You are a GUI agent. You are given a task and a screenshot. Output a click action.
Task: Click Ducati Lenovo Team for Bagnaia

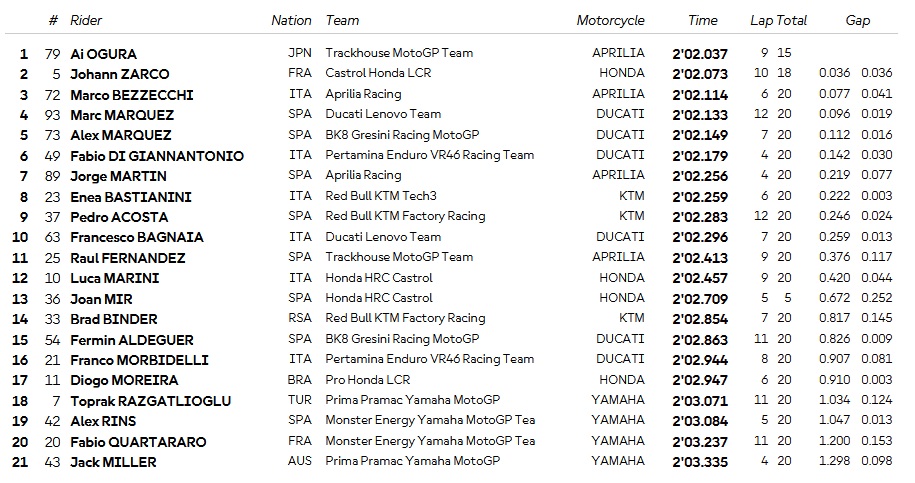pos(383,237)
